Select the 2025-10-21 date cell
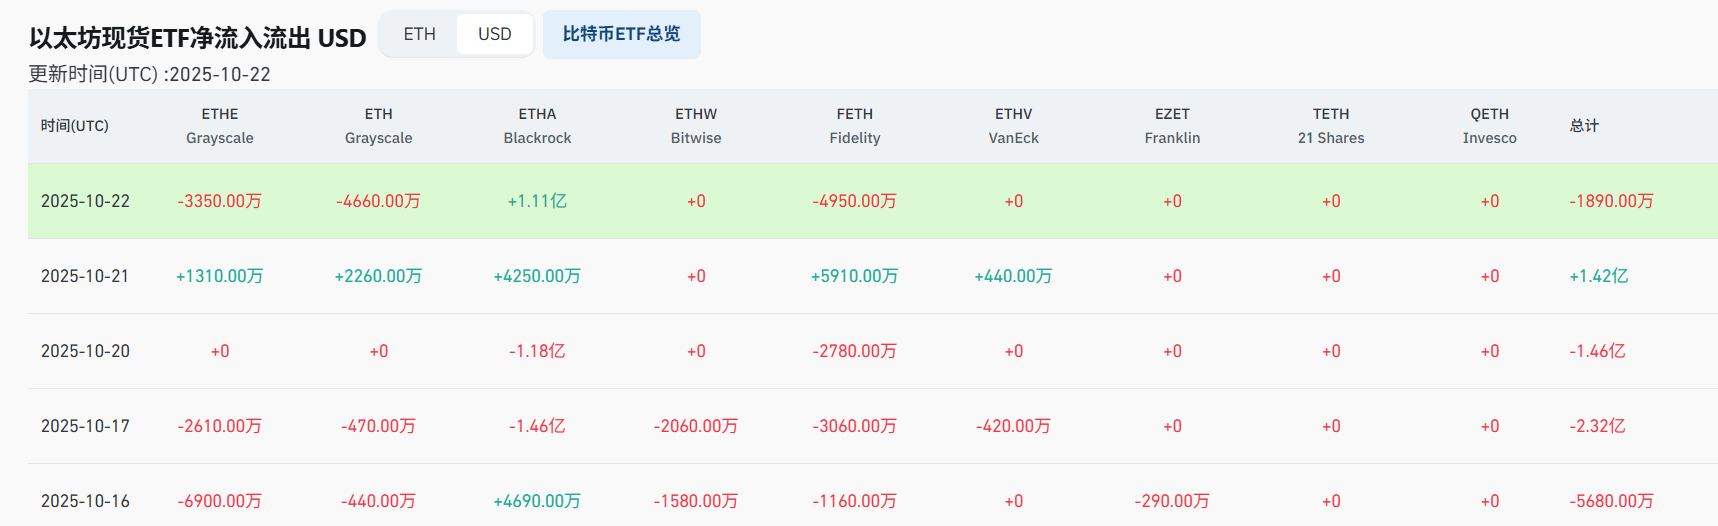 pyautogui.click(x=85, y=276)
